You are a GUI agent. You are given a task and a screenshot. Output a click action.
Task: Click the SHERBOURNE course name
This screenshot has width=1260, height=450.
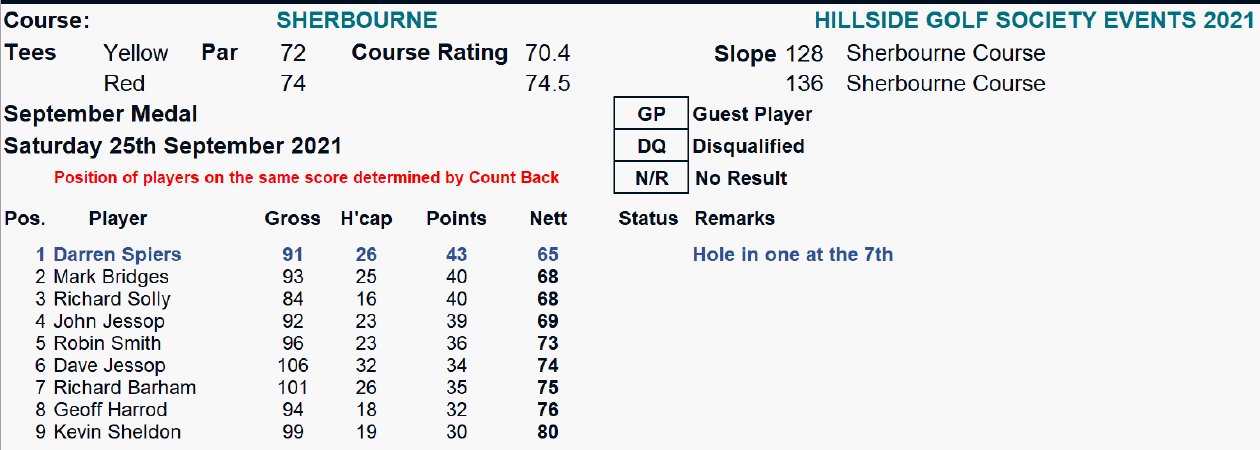click(x=356, y=20)
